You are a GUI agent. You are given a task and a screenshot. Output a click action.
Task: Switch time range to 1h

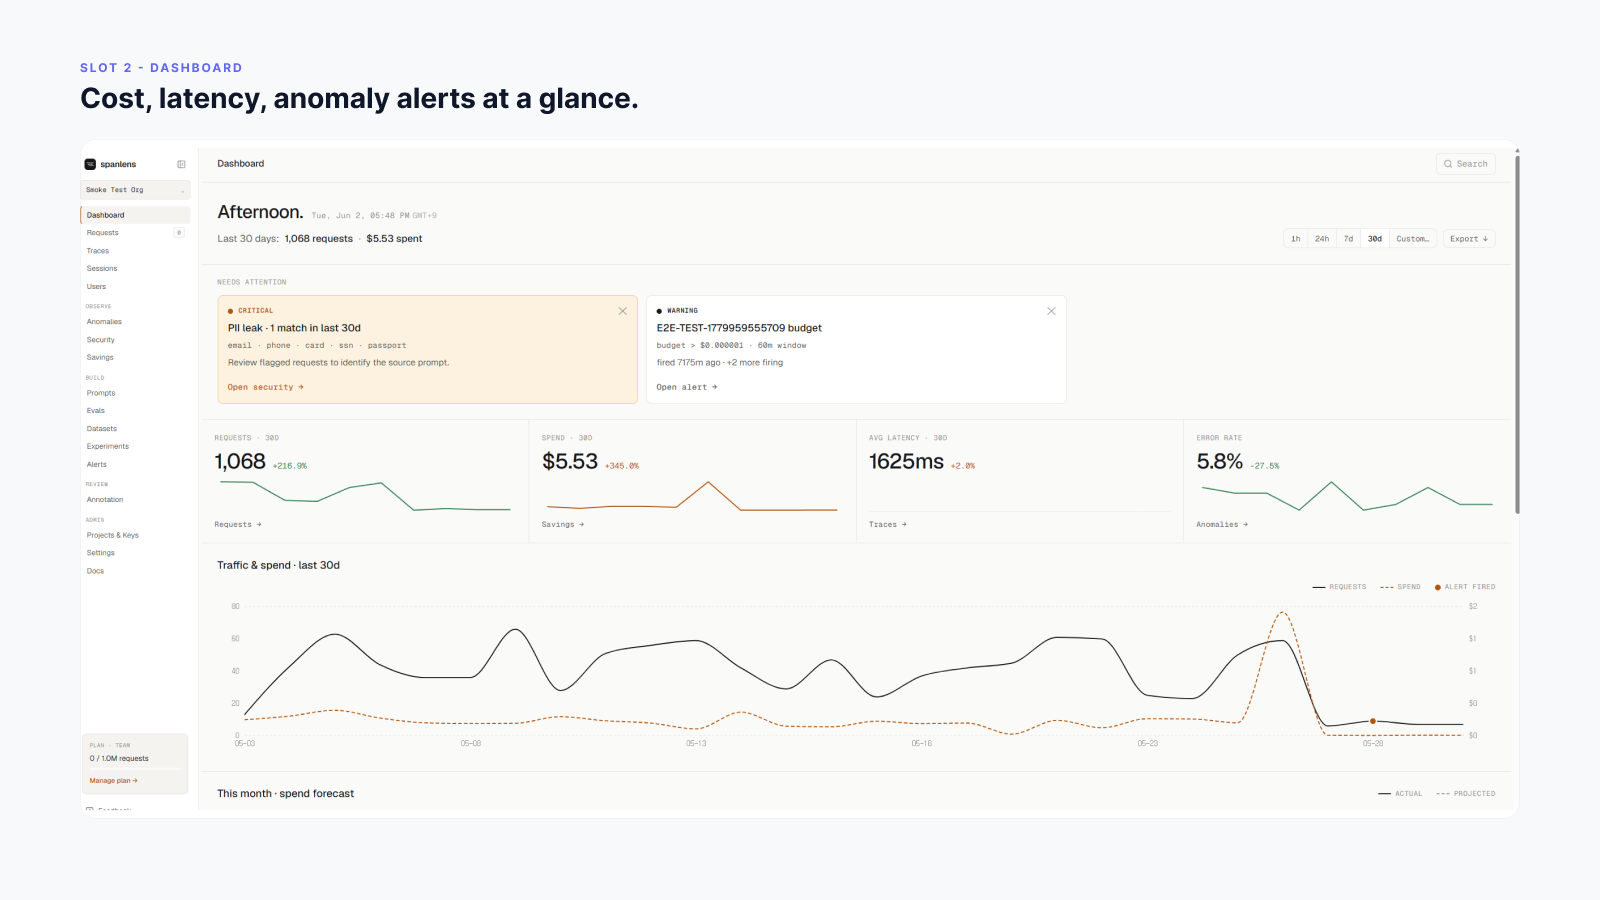click(x=1296, y=239)
